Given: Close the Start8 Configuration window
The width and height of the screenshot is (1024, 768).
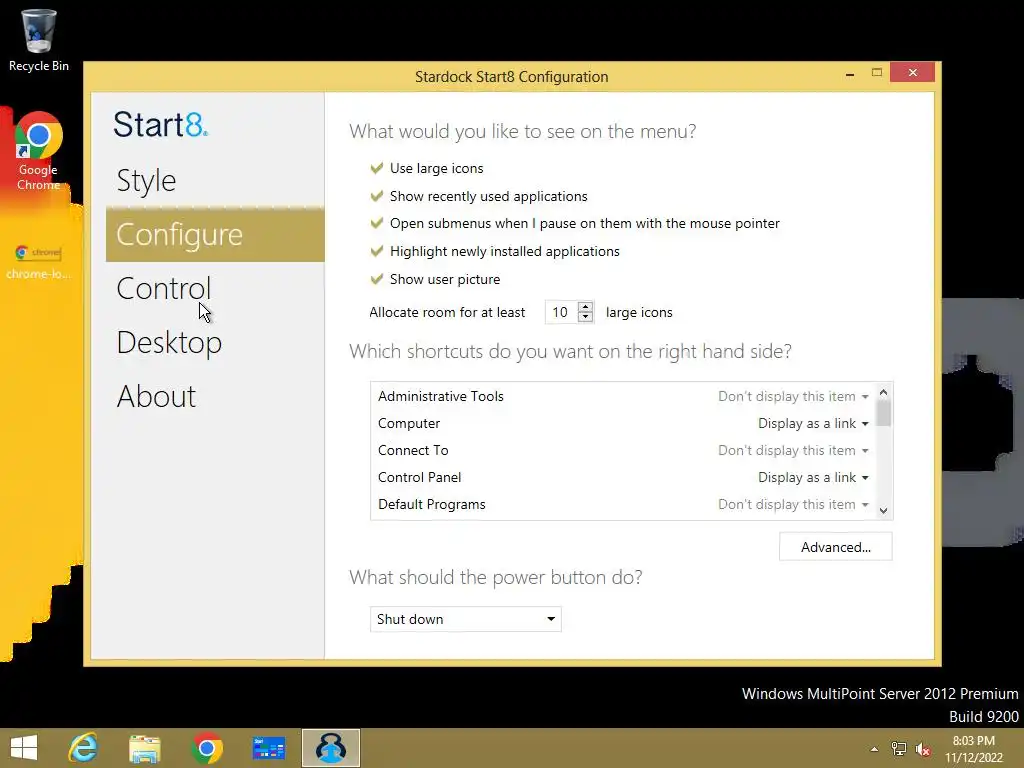Looking at the screenshot, I should 912,72.
